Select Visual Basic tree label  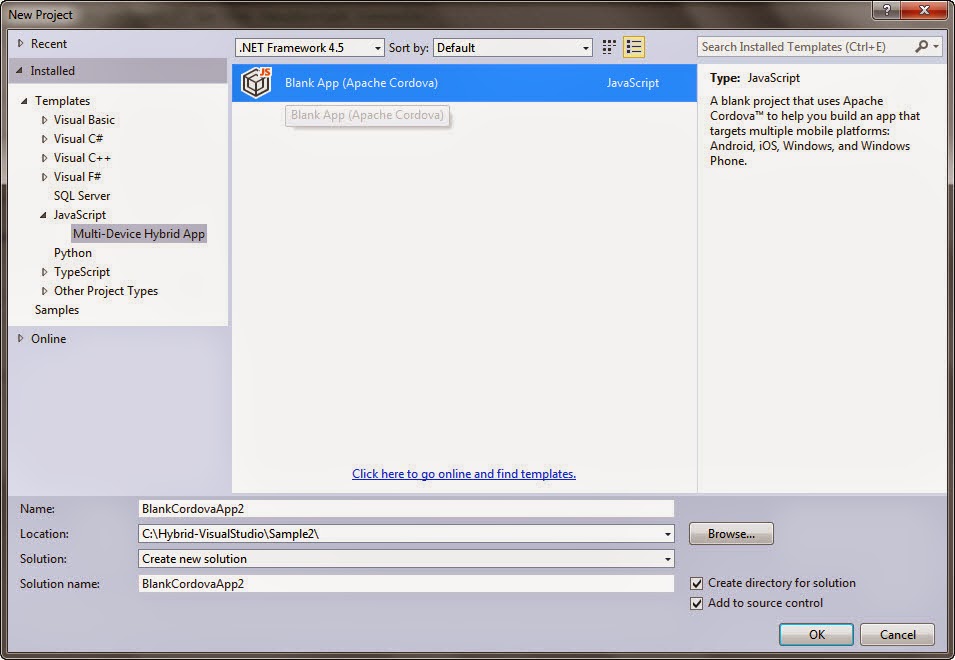[84, 120]
